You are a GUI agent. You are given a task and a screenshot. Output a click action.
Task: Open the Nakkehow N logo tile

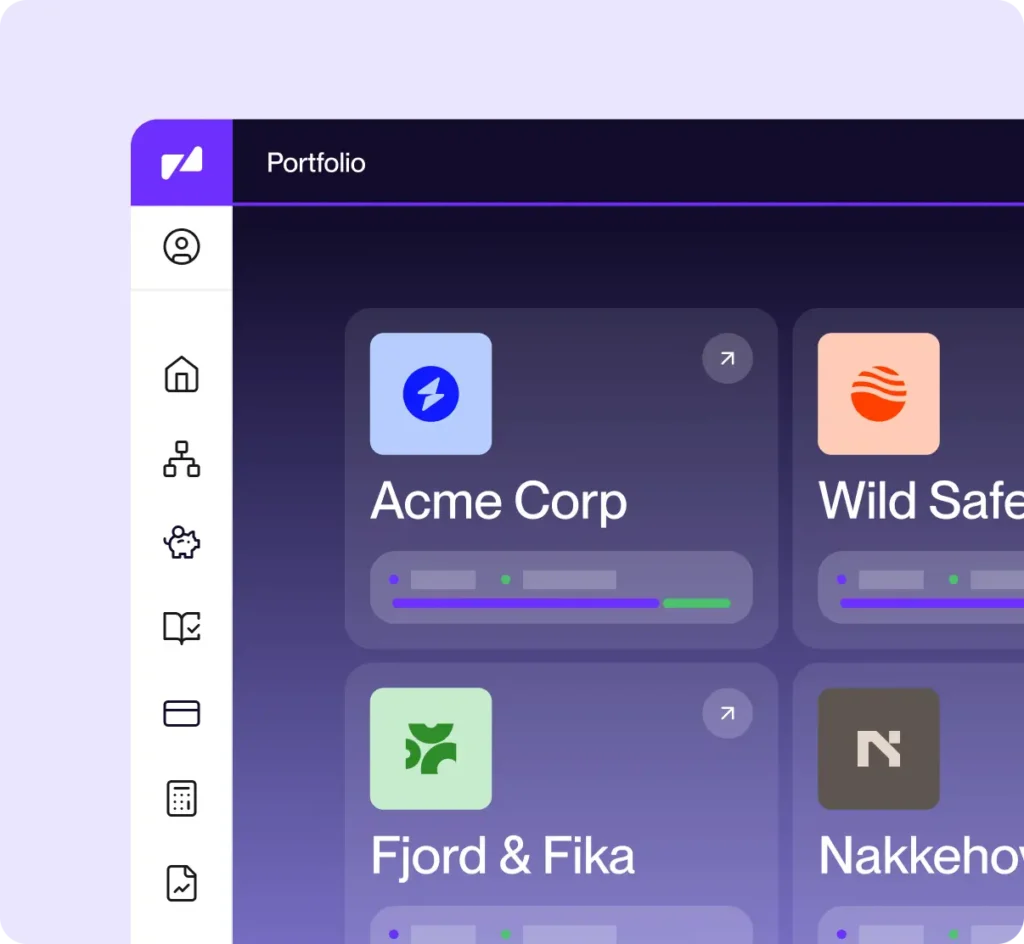point(878,749)
